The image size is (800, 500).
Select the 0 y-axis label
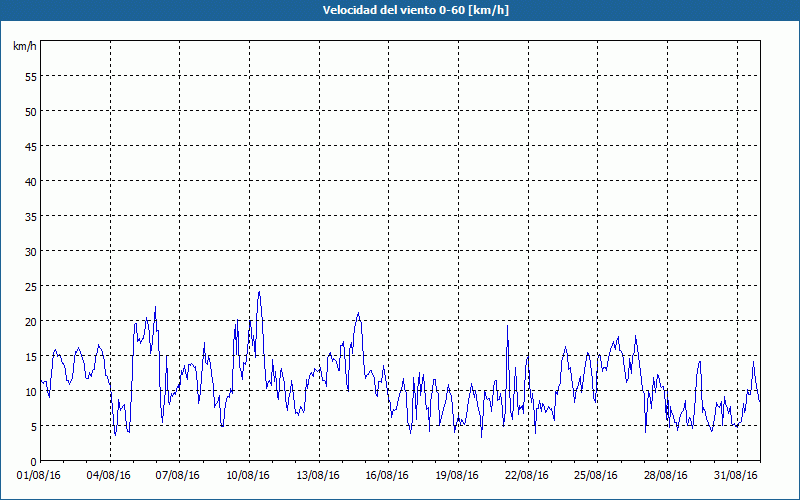point(34,462)
